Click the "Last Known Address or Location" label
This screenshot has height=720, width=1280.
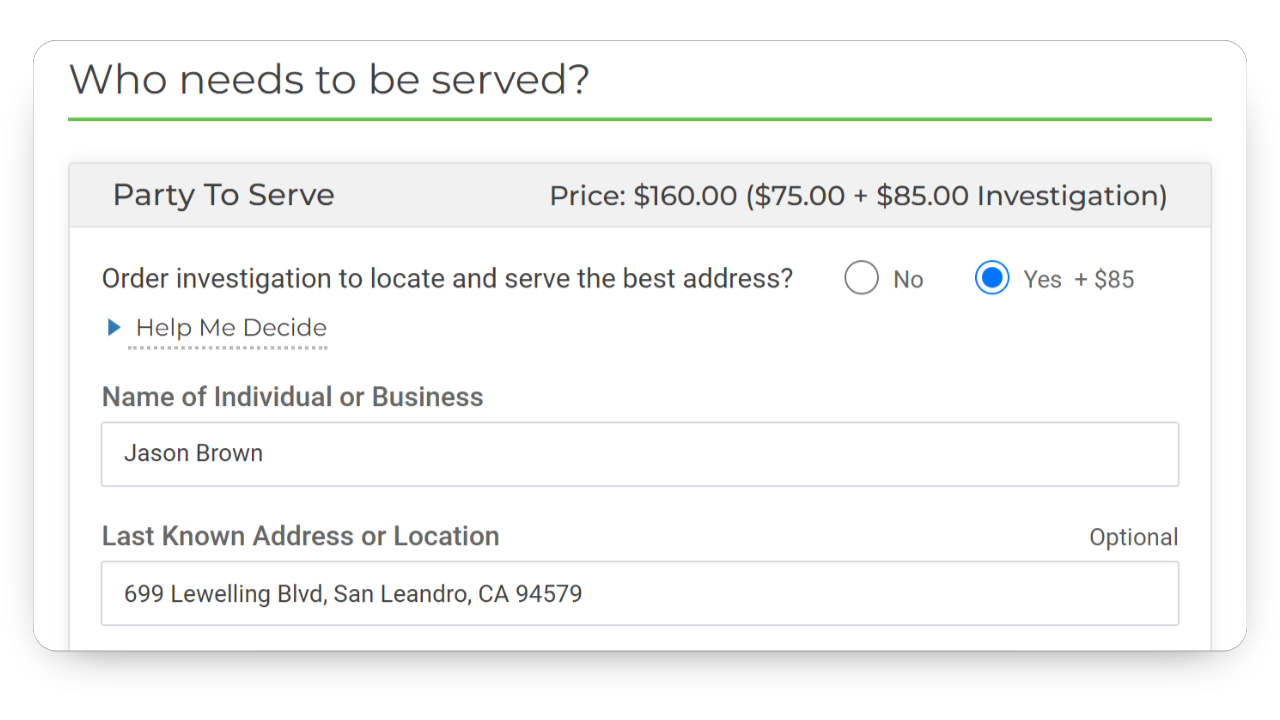tap(300, 536)
